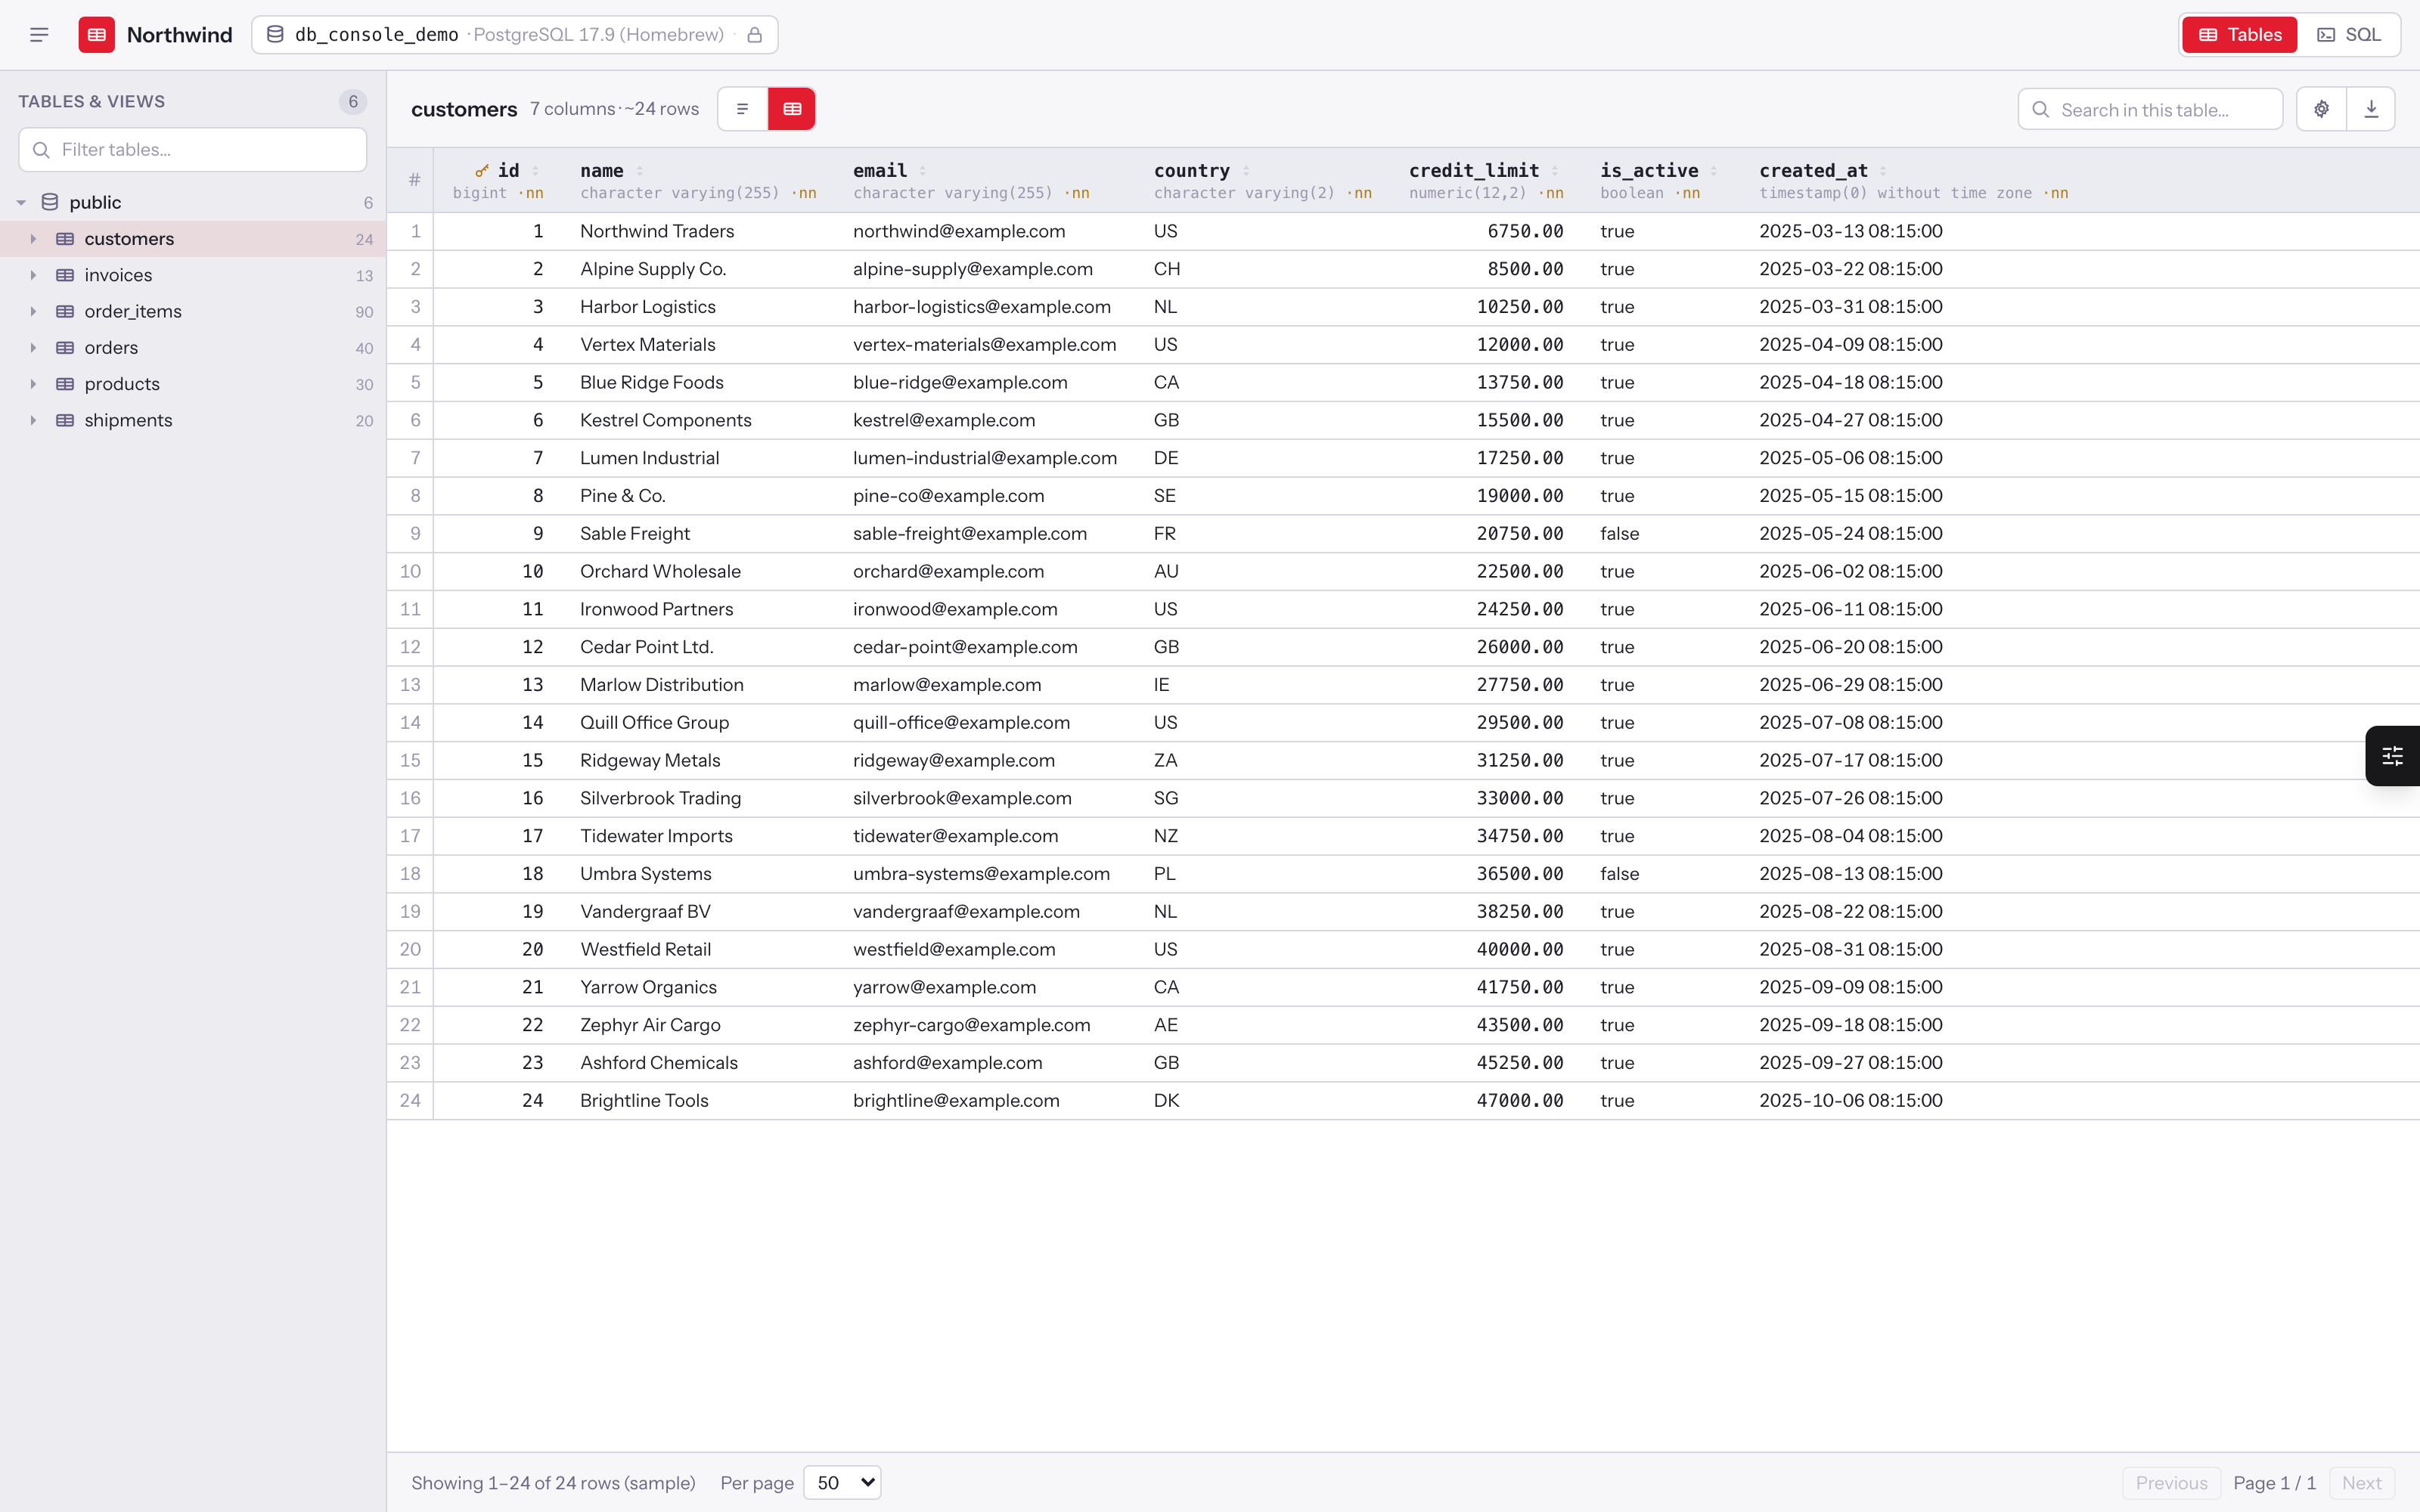
Task: Sort by the created_at column arrows
Action: point(1883,171)
